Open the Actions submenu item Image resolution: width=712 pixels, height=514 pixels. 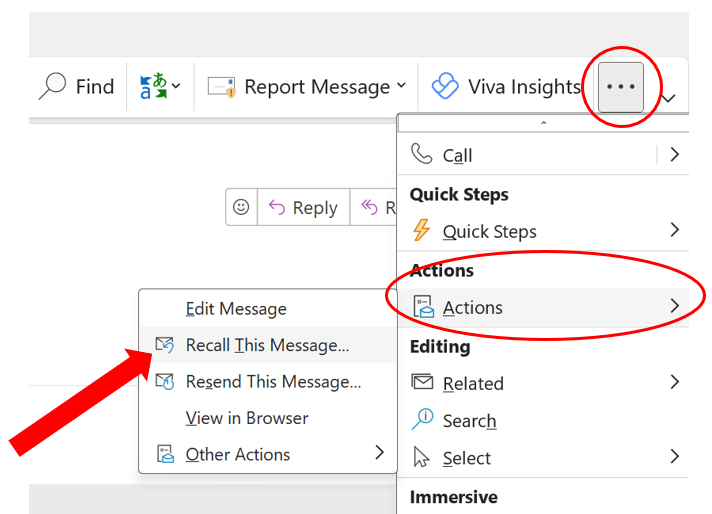(x=544, y=307)
